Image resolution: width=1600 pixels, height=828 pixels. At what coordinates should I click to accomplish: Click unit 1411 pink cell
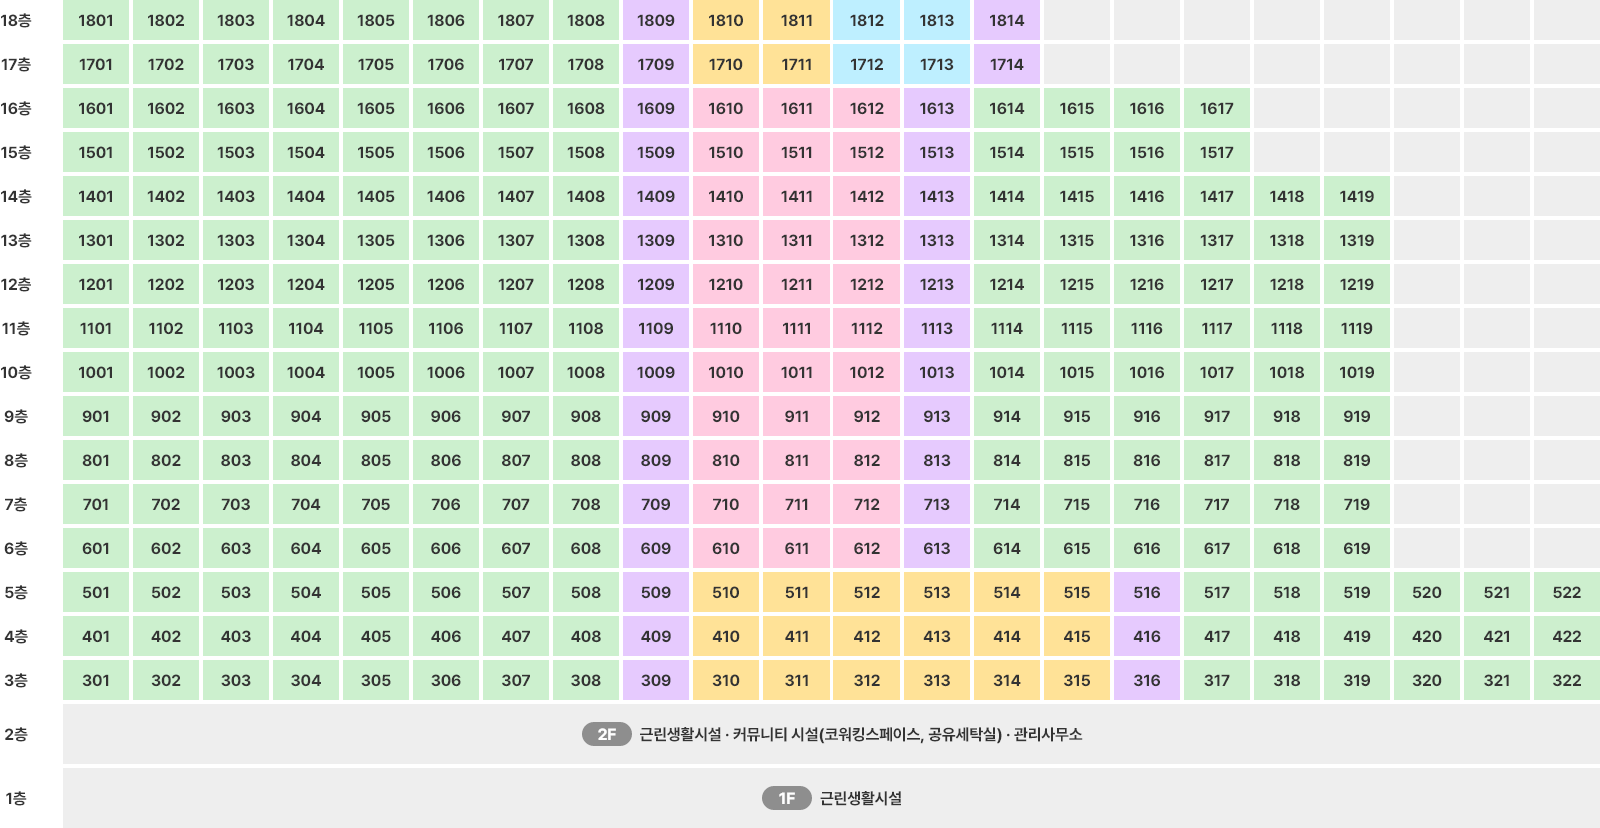[x=796, y=196]
